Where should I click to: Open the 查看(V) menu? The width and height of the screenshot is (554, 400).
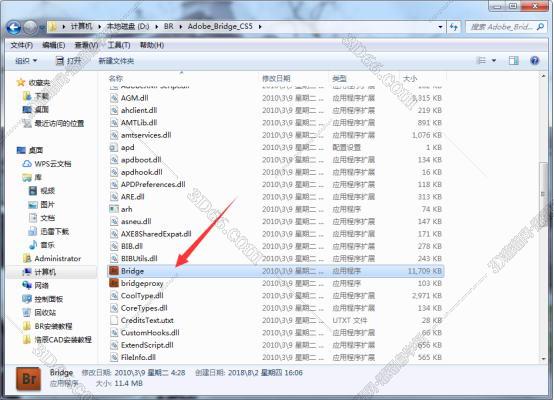(86, 45)
